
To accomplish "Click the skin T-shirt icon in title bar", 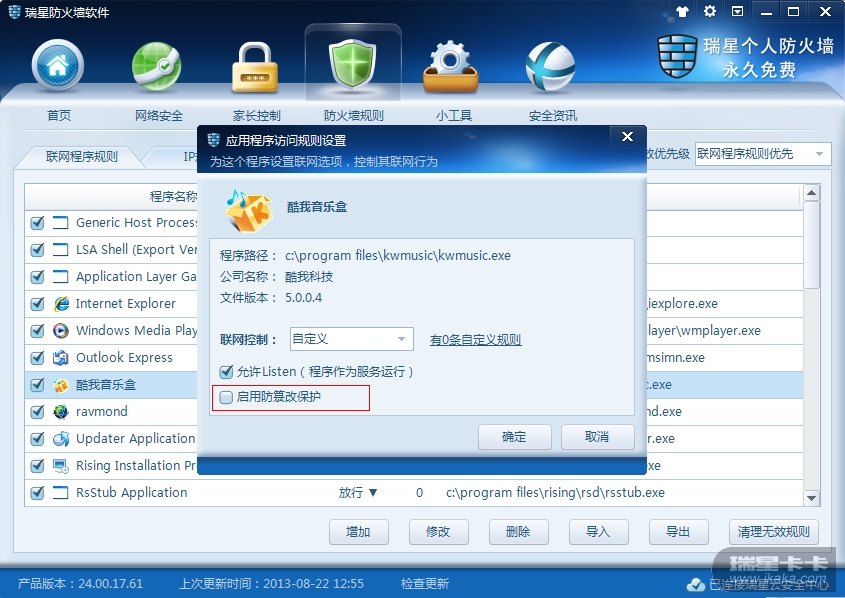I will coord(682,11).
